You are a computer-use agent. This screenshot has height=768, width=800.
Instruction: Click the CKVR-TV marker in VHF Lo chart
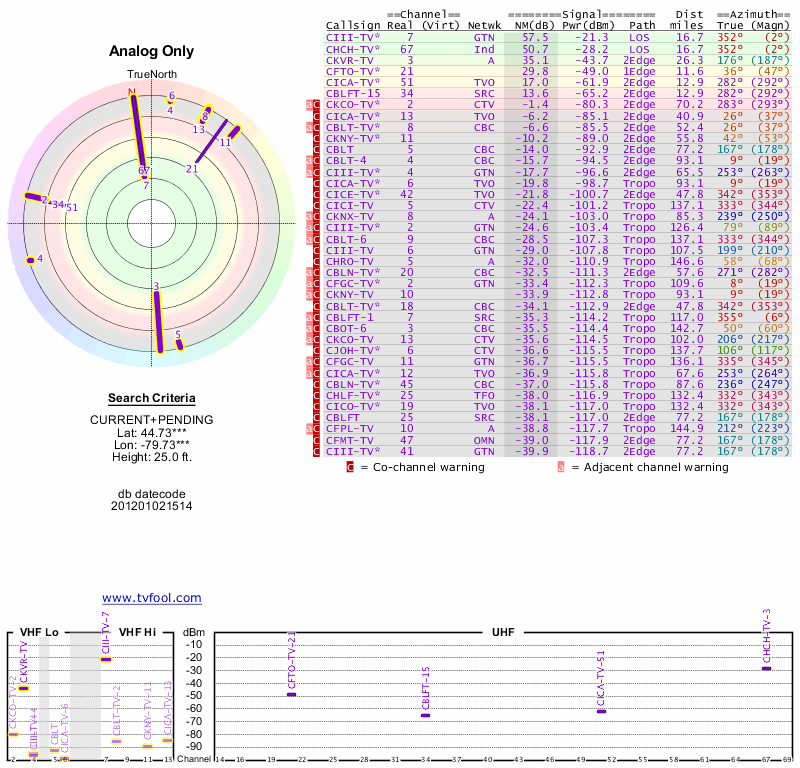click(24, 688)
